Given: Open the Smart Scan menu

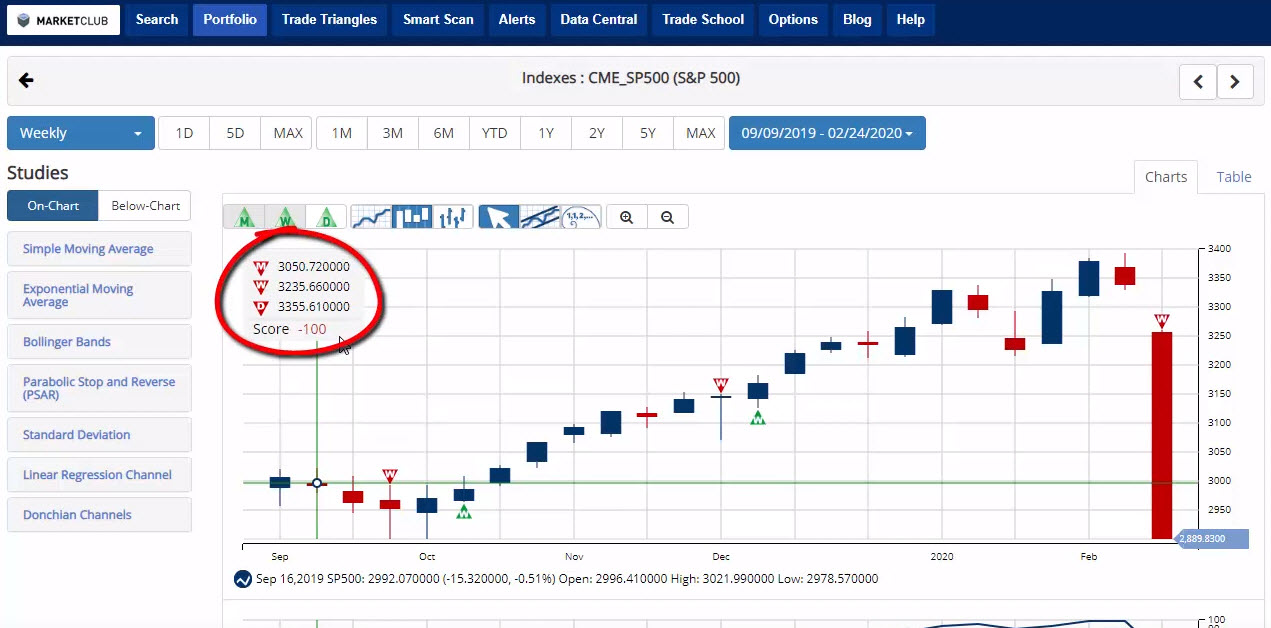Looking at the screenshot, I should [x=438, y=20].
